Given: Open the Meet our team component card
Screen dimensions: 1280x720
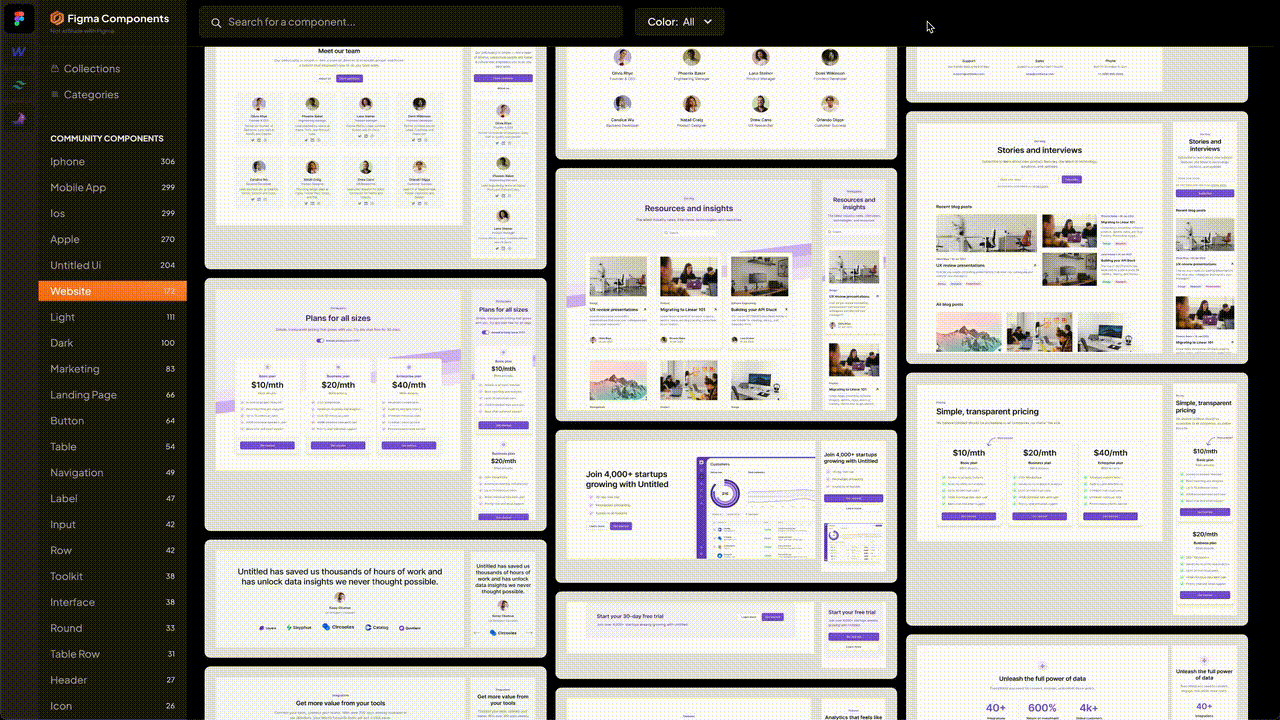Looking at the screenshot, I should point(375,156).
